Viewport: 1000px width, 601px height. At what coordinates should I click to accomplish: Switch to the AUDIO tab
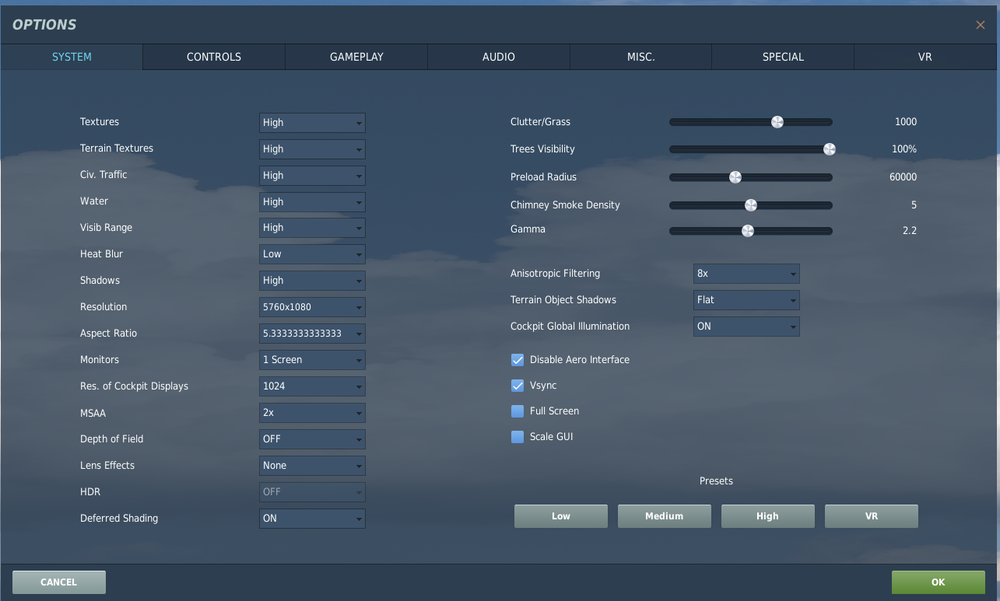point(498,57)
